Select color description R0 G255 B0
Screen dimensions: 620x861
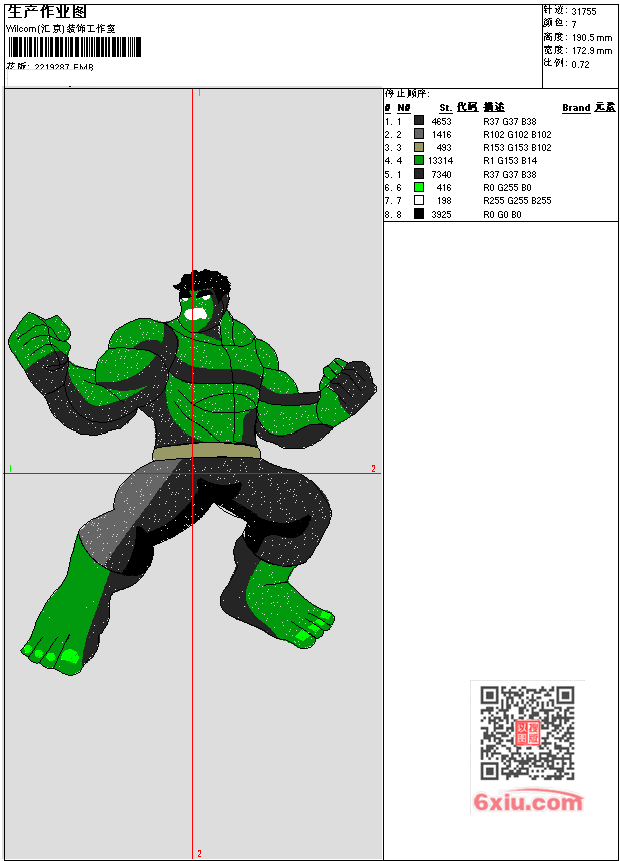coord(507,188)
